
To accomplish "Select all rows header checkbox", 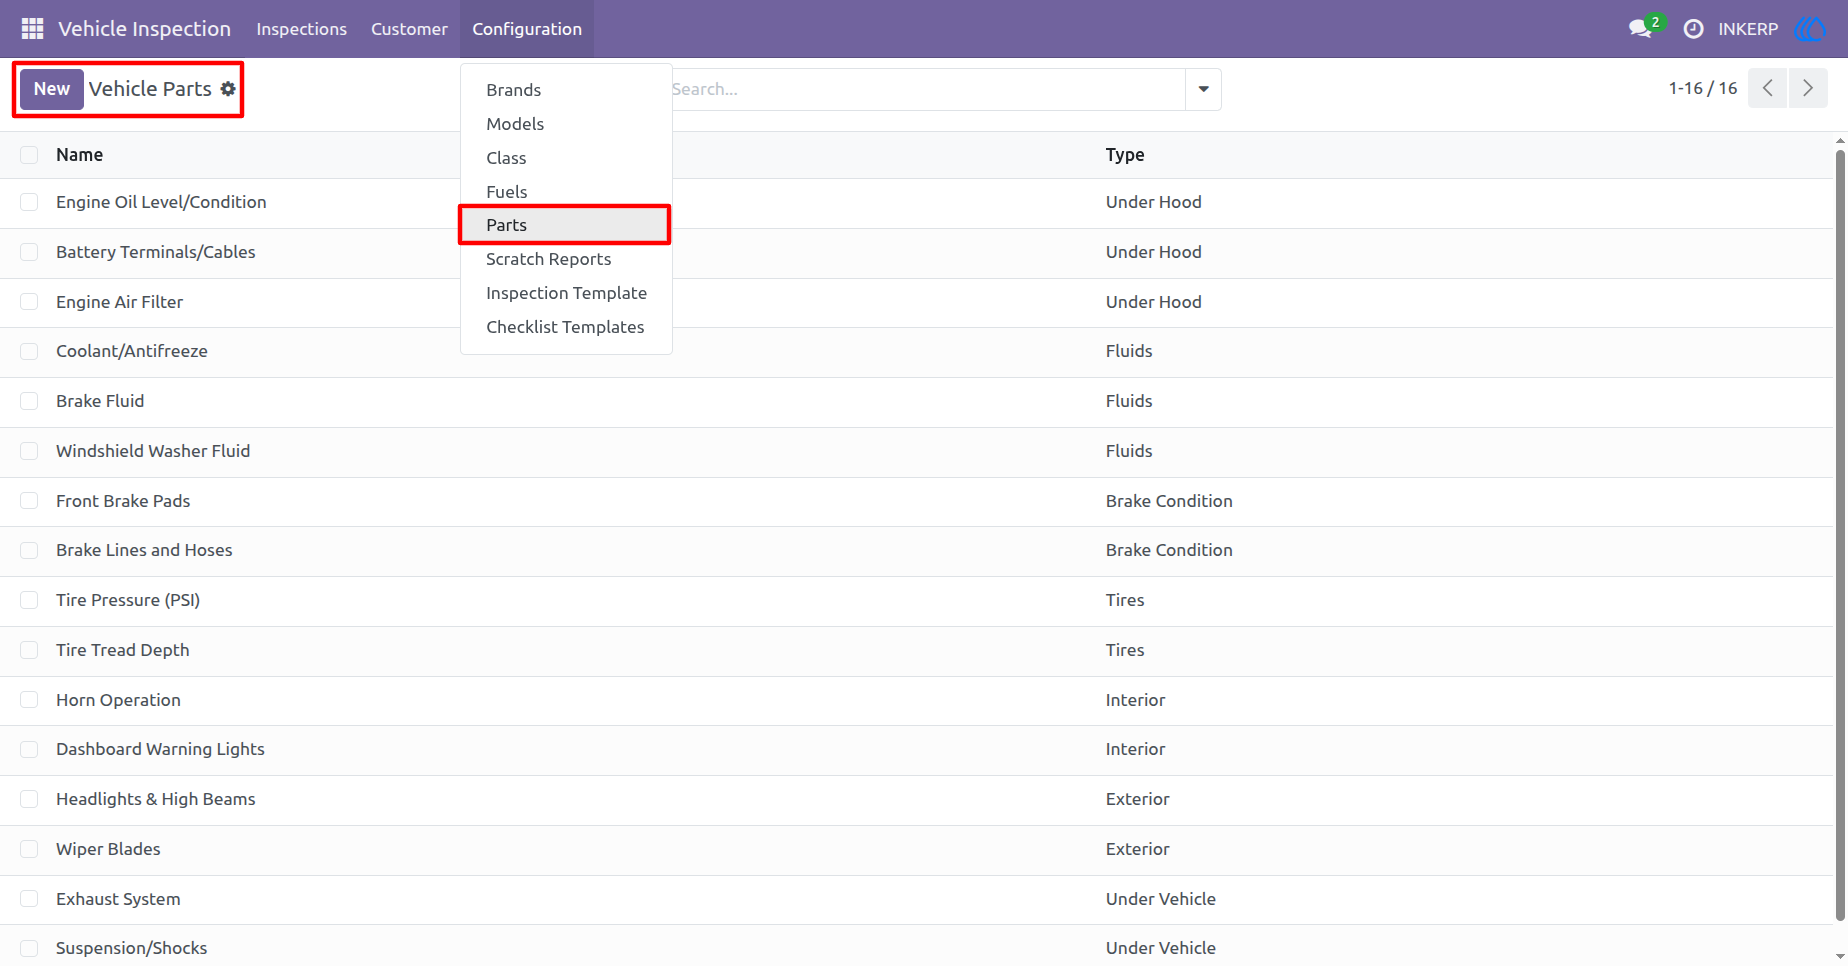I will (29, 155).
